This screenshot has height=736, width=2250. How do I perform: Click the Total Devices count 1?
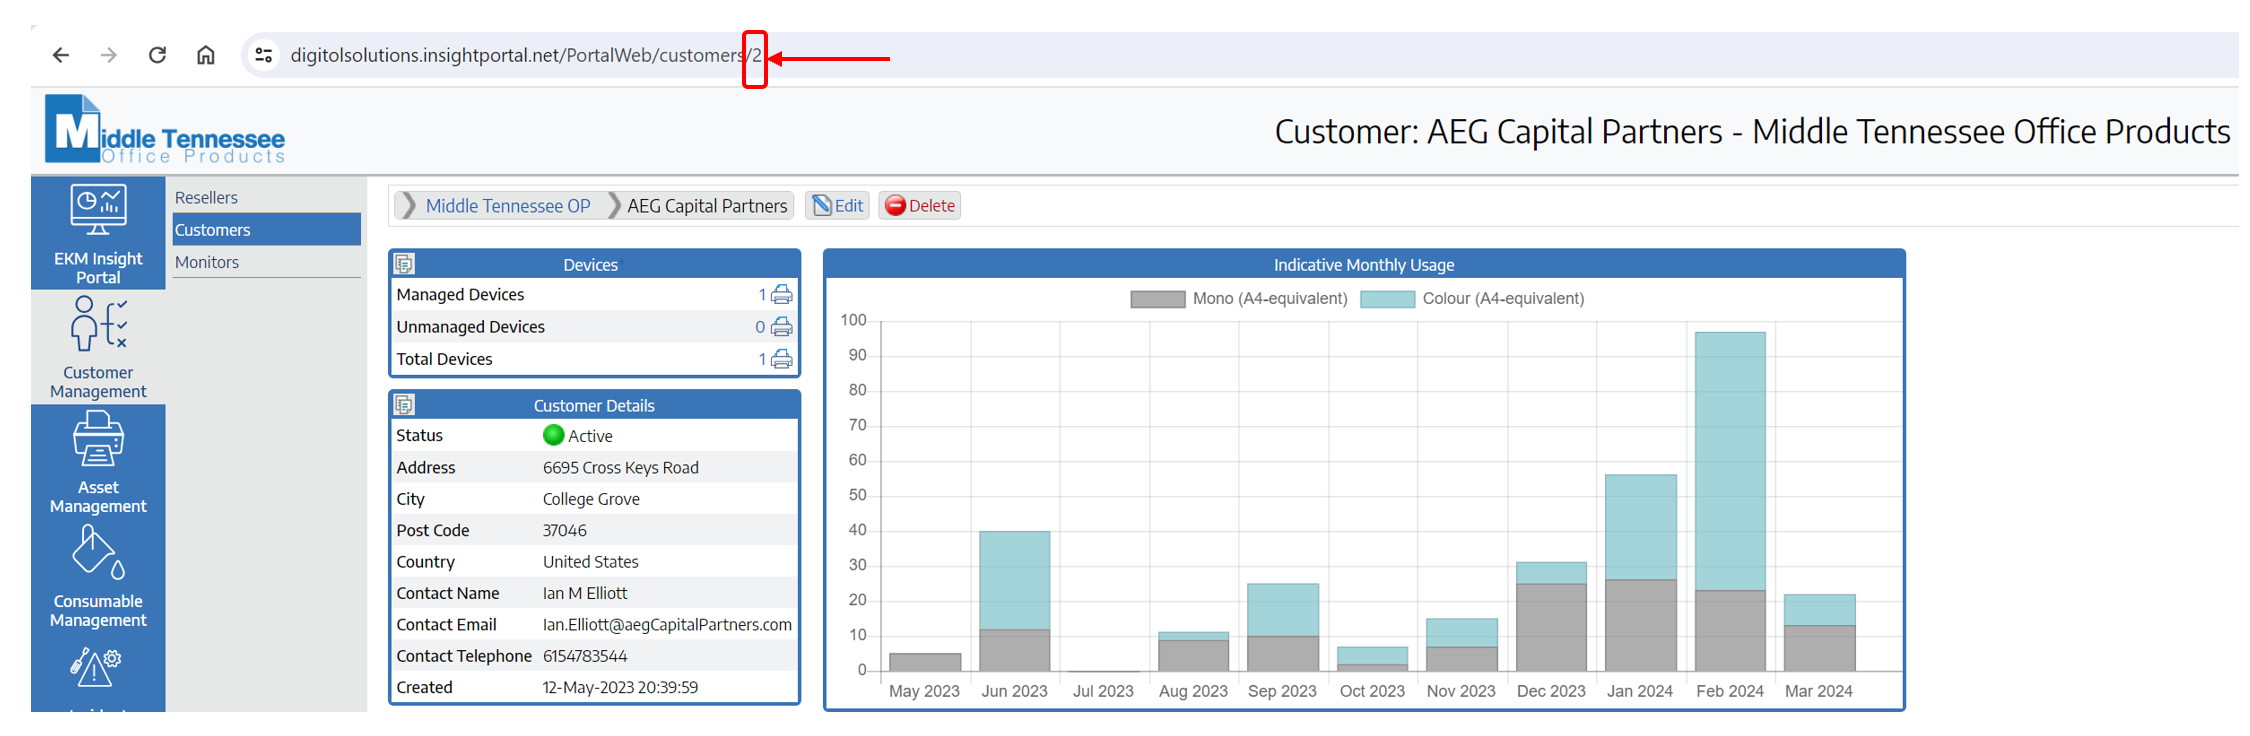click(x=762, y=359)
